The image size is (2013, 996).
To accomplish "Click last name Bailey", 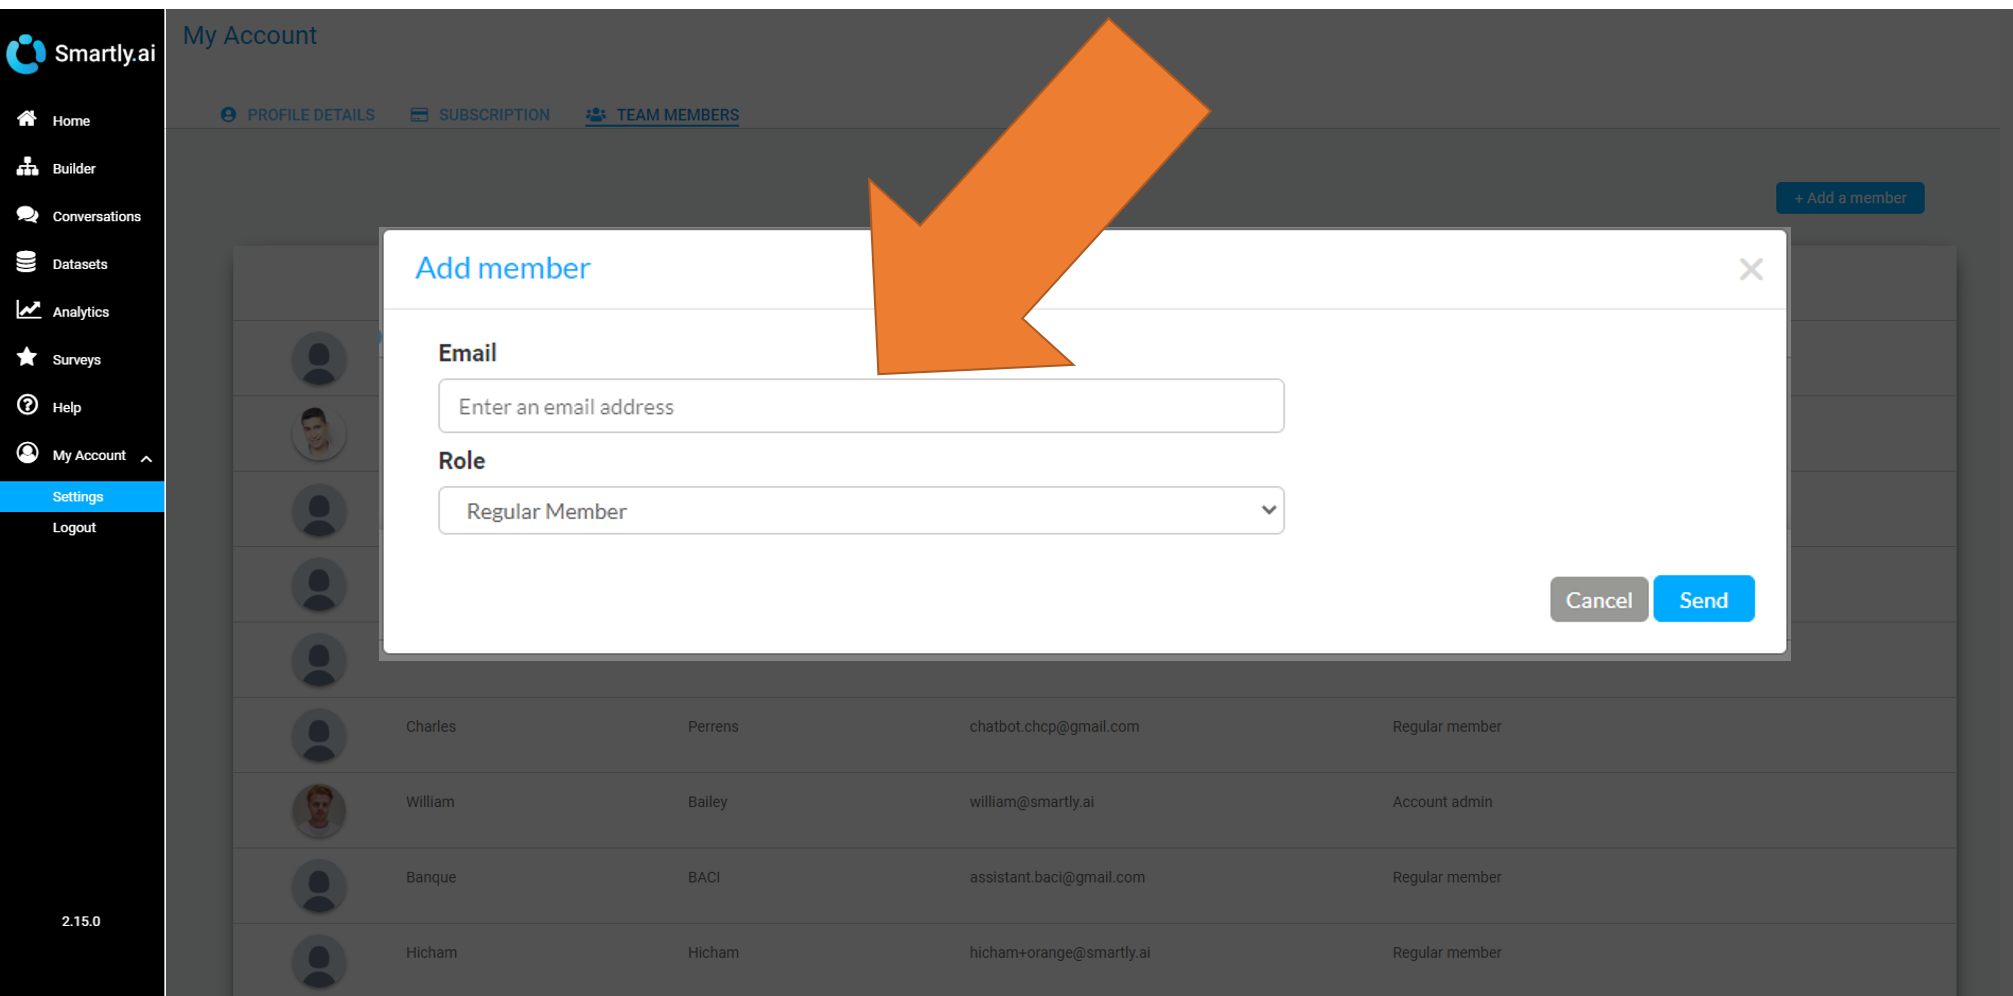I will (x=707, y=802).
